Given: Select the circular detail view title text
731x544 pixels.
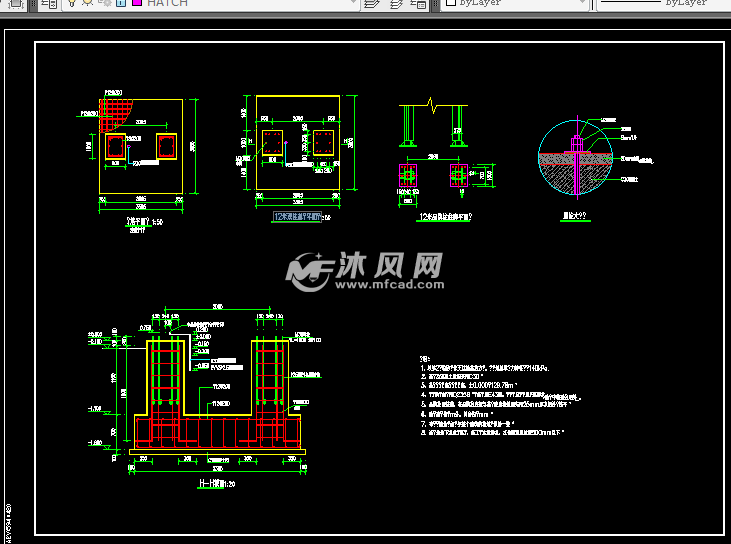Looking at the screenshot, I should [575, 216].
